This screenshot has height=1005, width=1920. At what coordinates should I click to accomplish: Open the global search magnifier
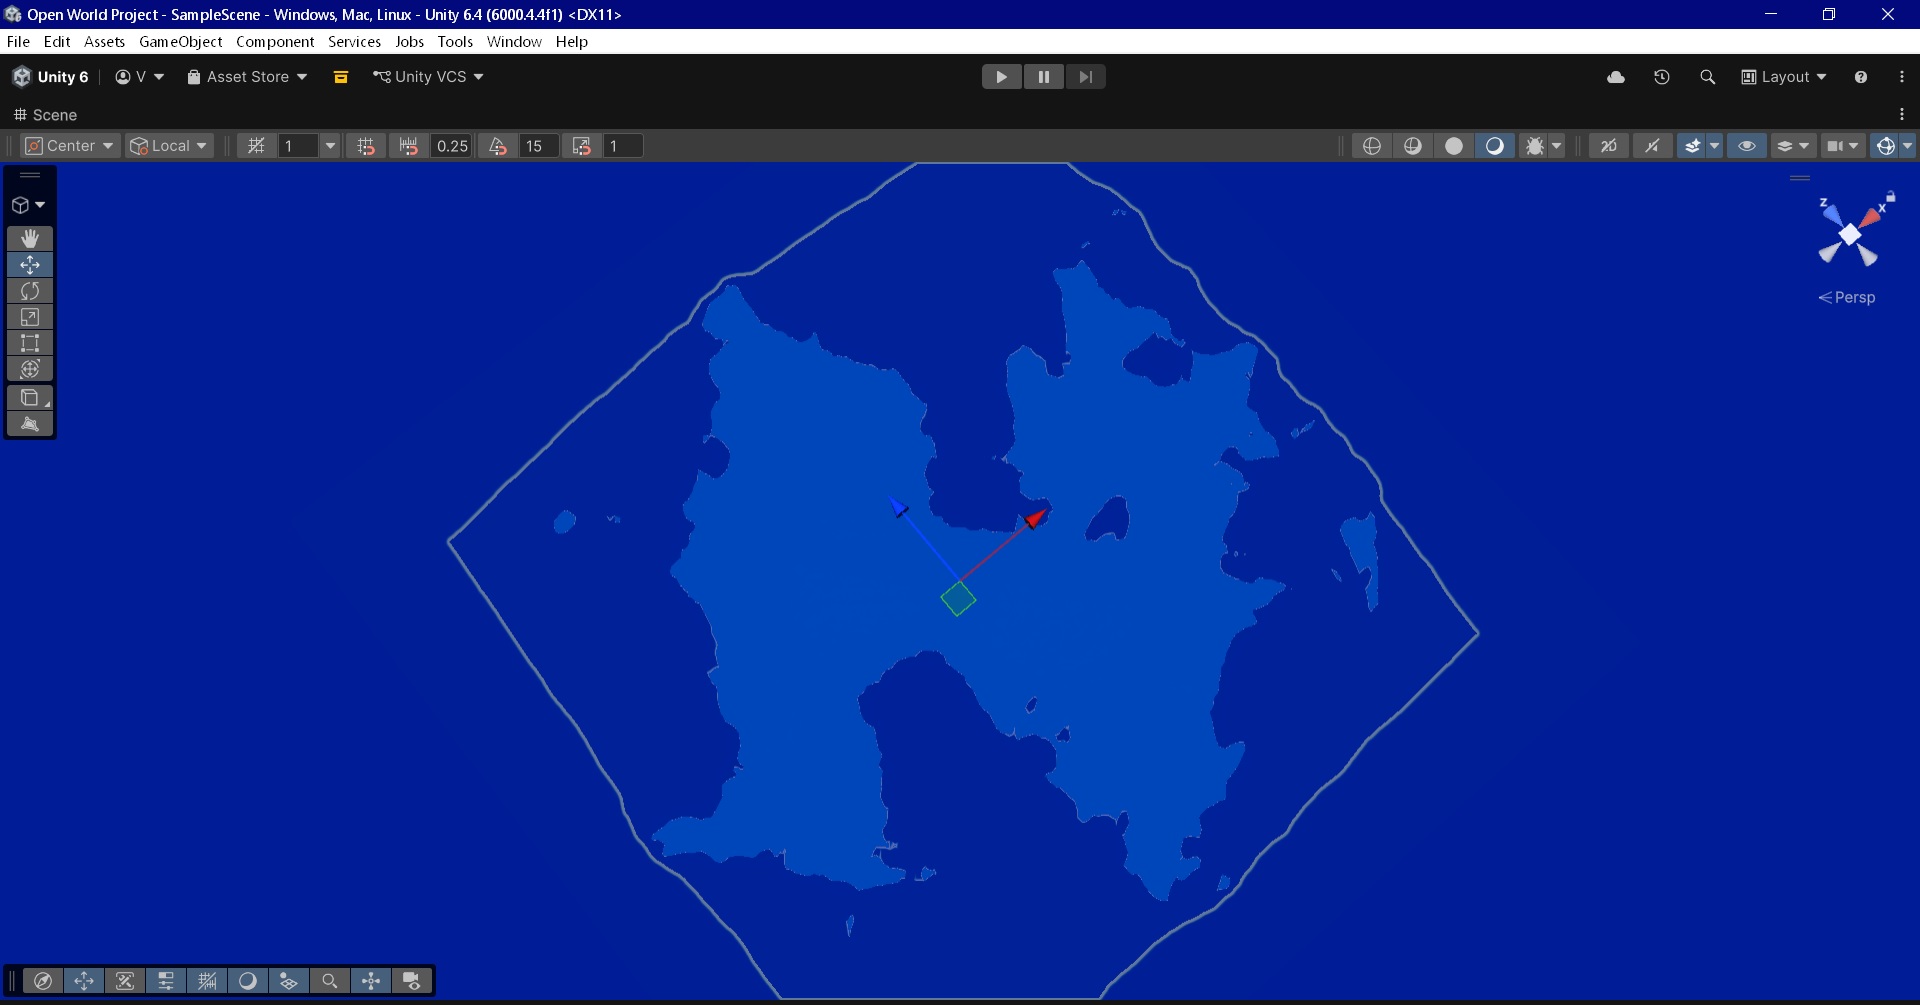tap(1707, 77)
